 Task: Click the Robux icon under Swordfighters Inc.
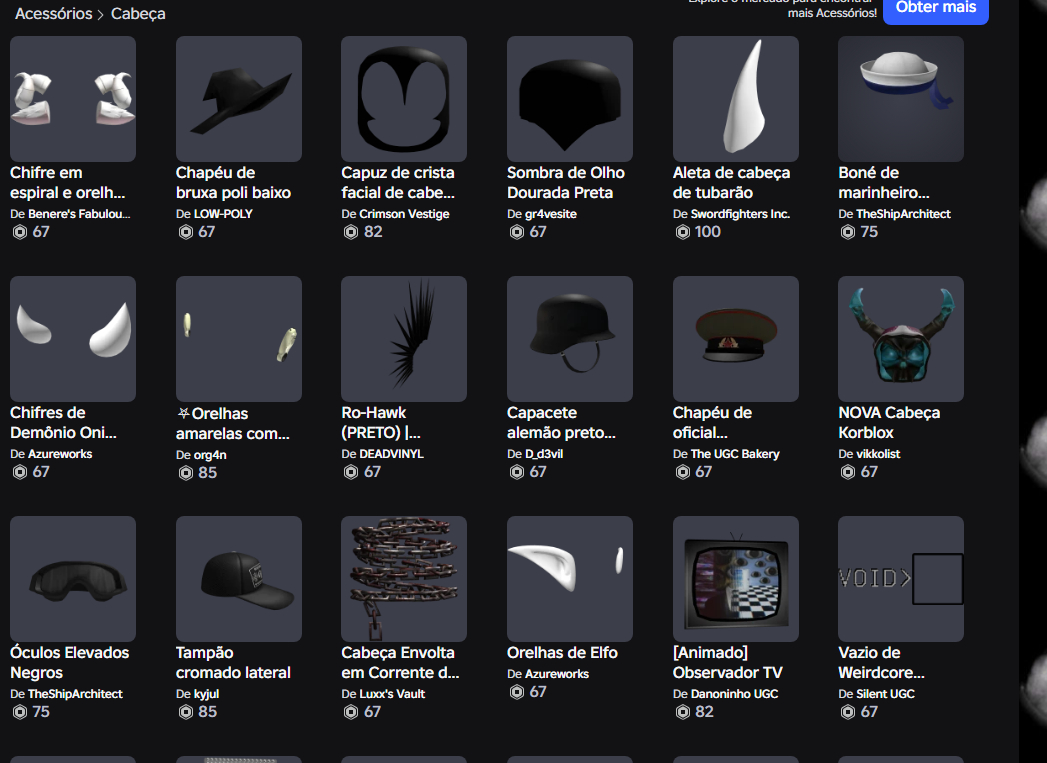click(x=682, y=232)
